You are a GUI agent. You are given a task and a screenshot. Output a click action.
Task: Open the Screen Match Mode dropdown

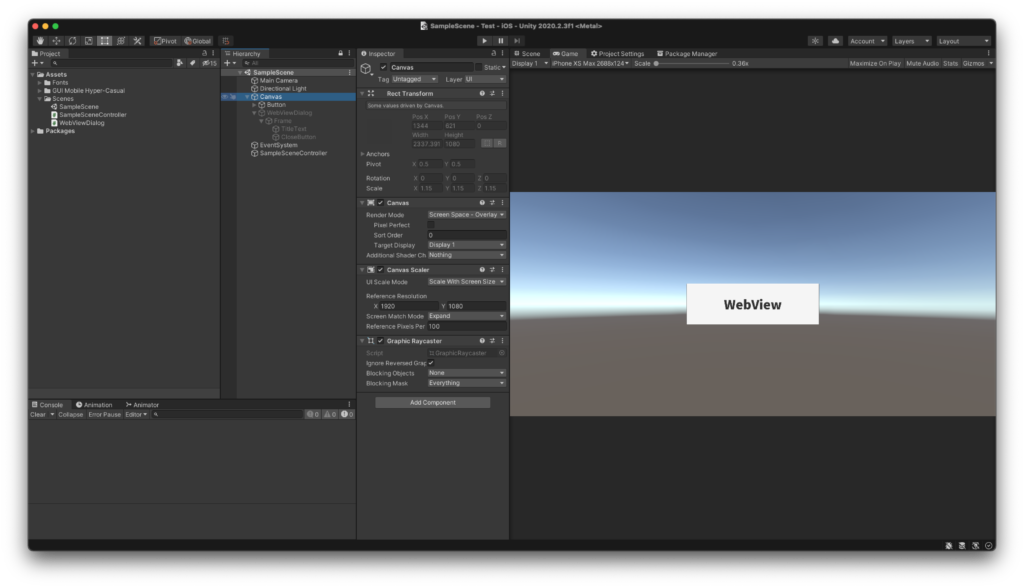point(466,316)
